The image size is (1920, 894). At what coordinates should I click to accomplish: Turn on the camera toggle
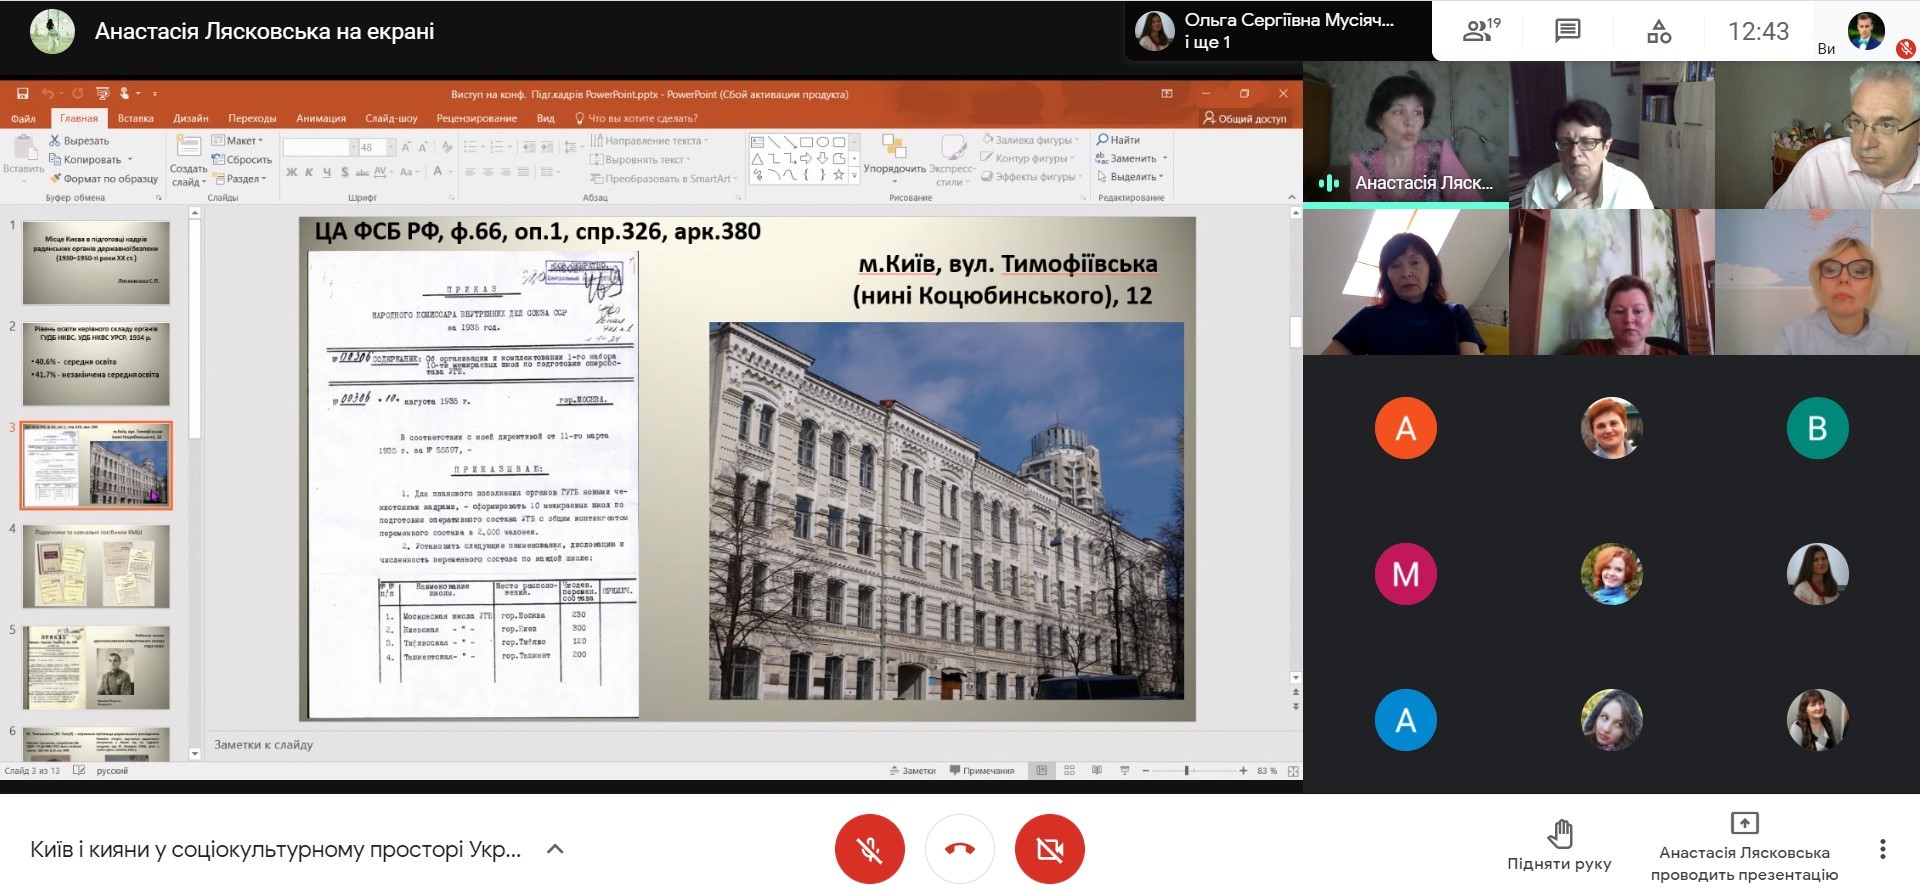tap(1049, 849)
